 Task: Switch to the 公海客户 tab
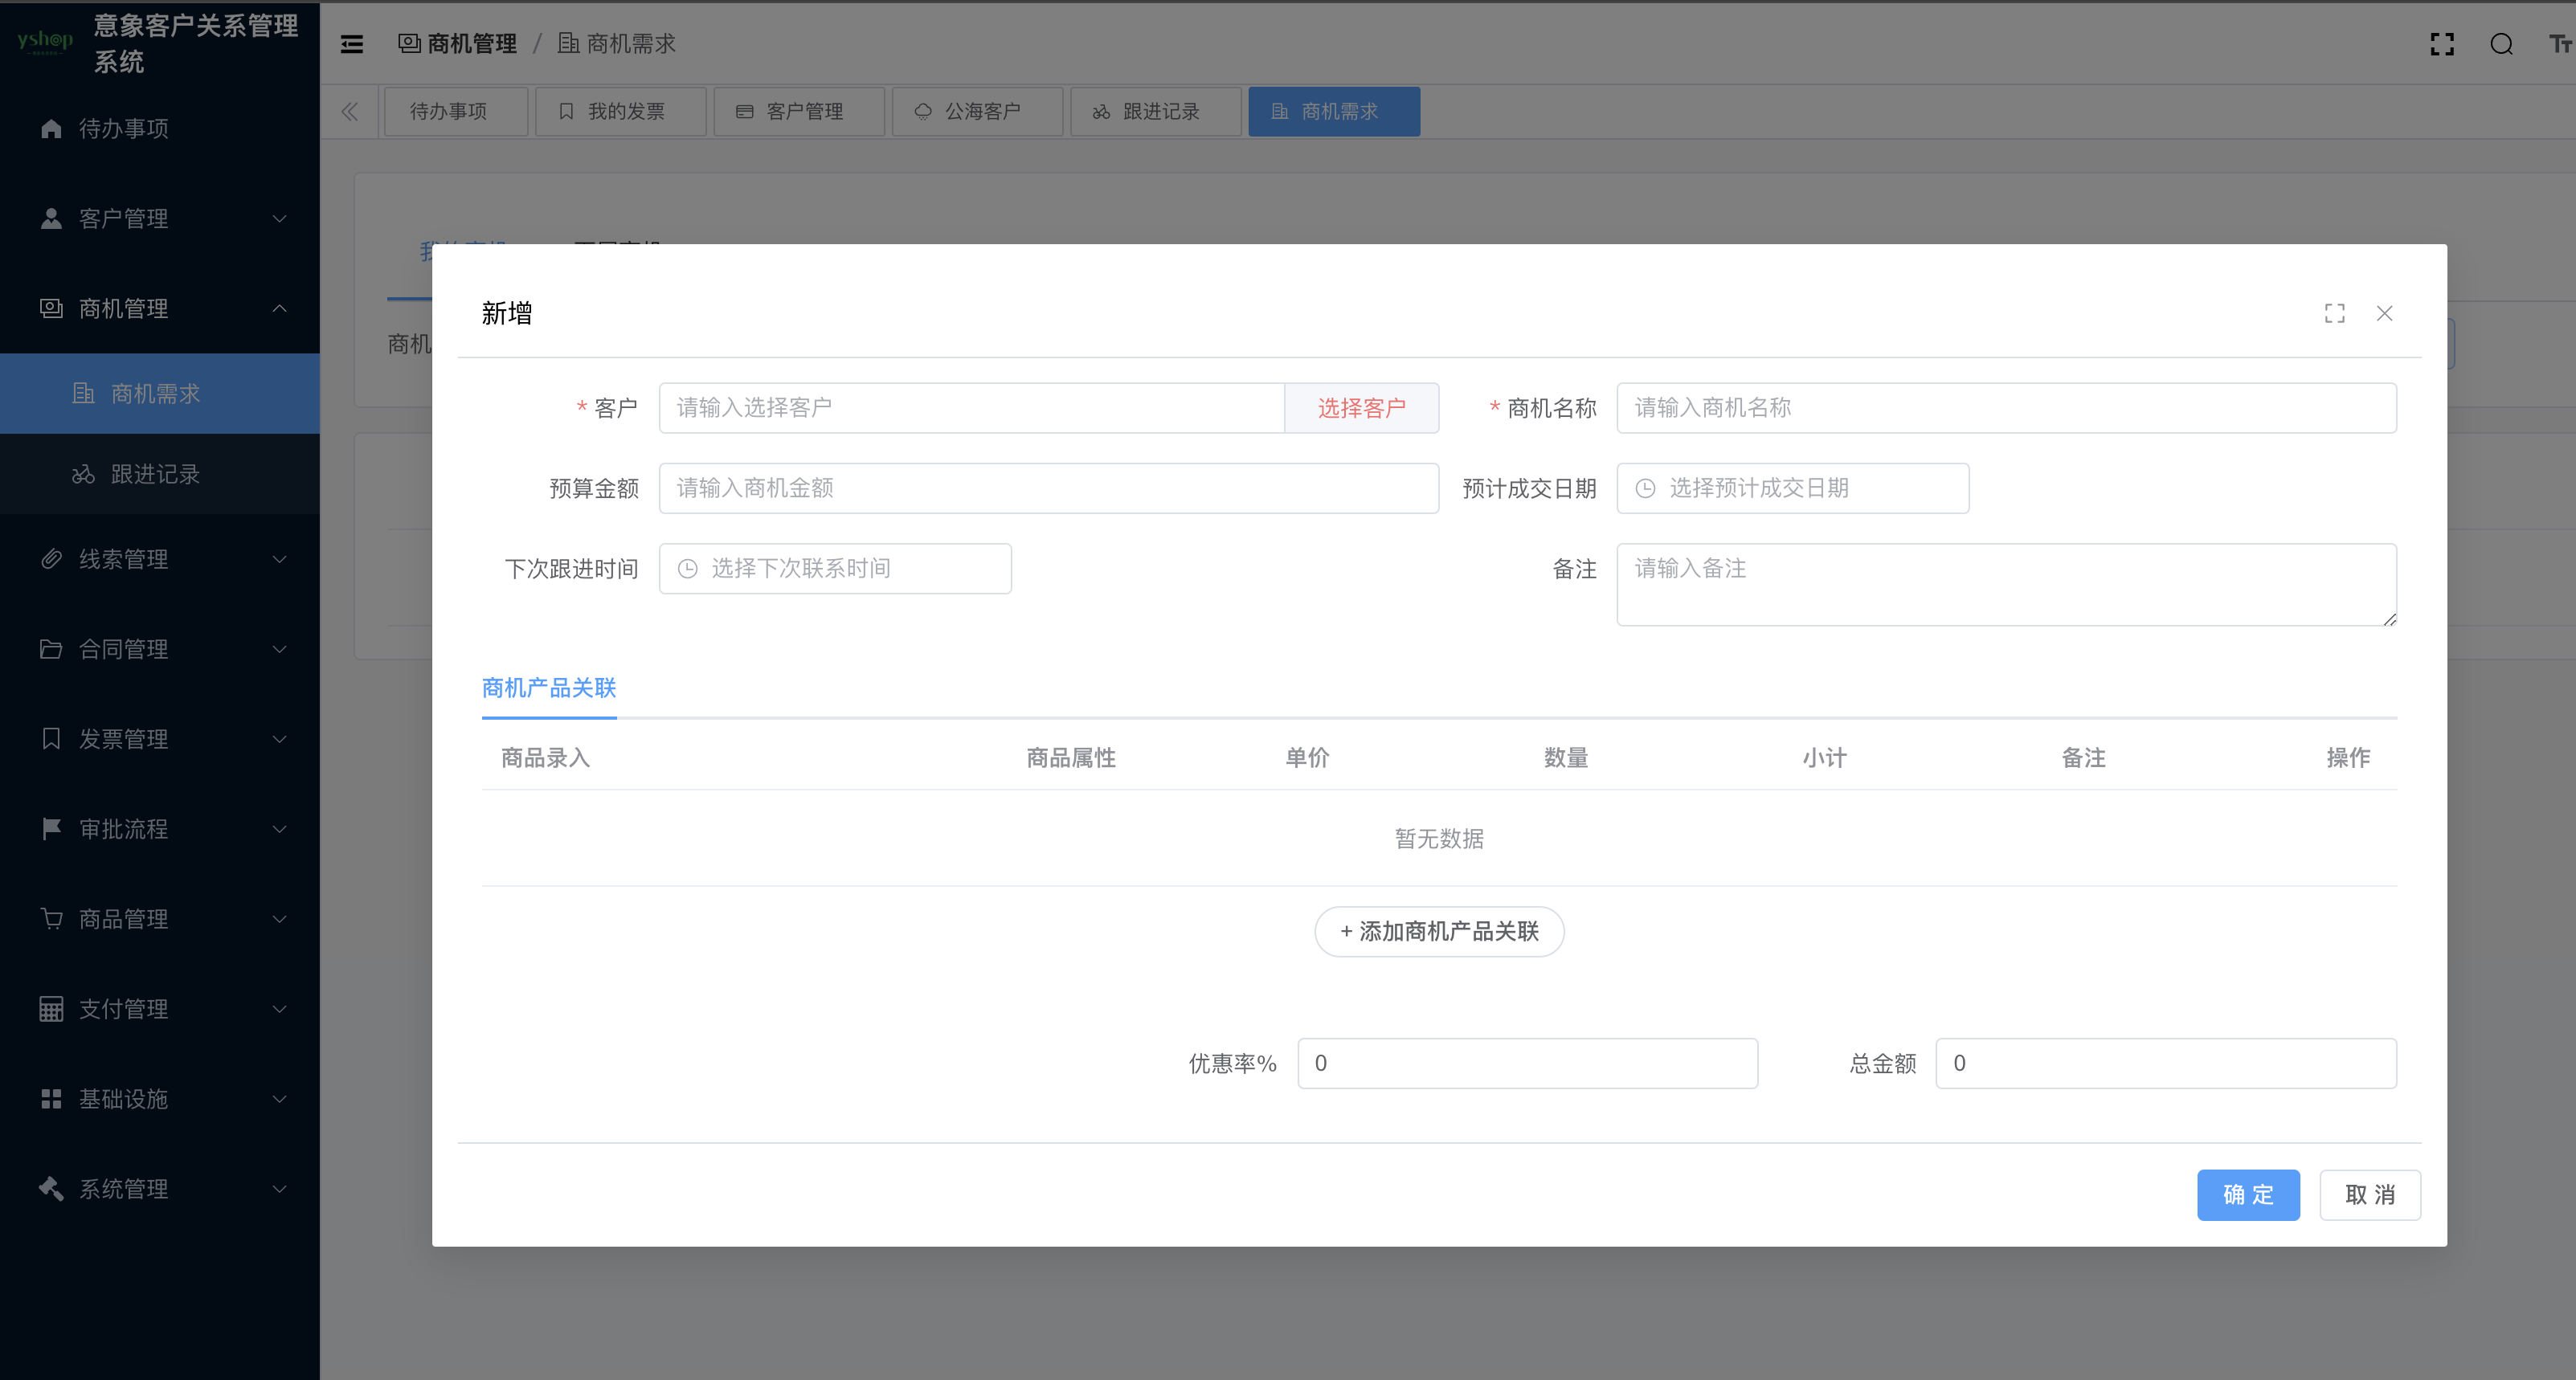click(977, 111)
